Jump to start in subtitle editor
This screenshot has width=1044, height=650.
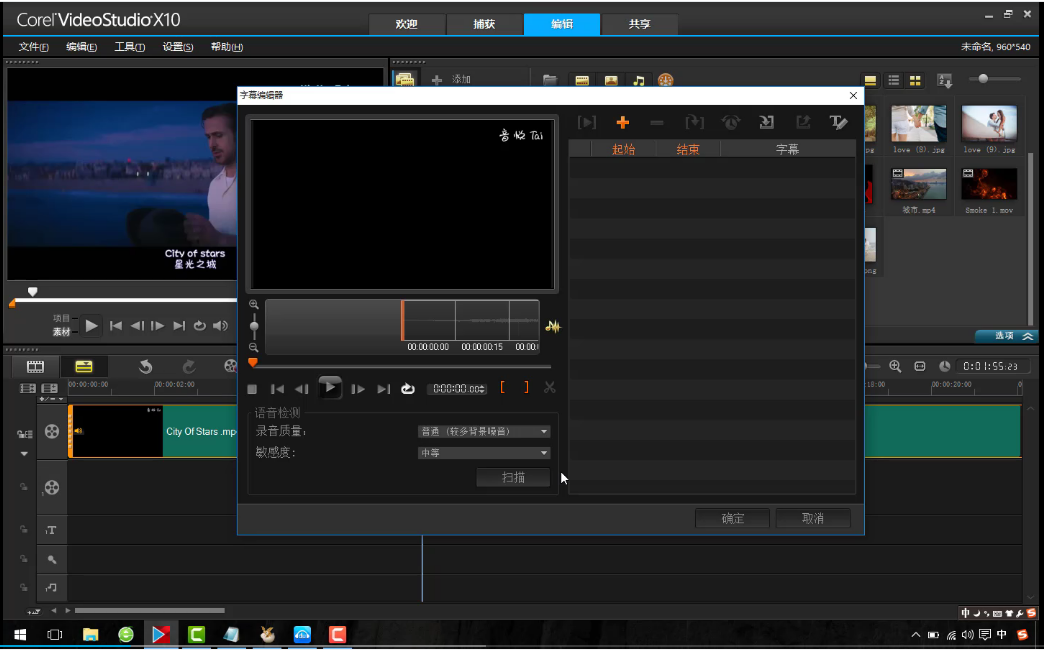[278, 389]
